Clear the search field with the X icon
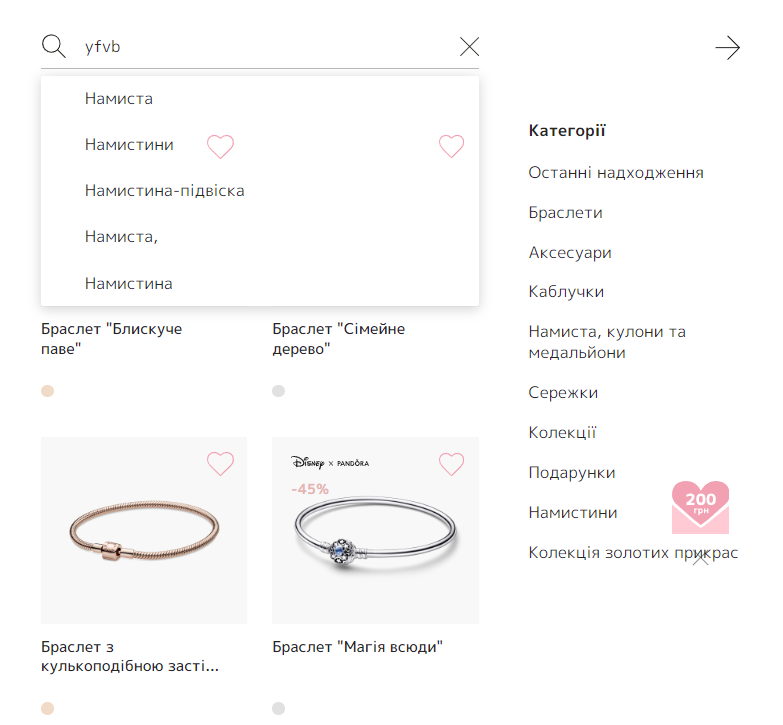783x725 pixels. tap(469, 47)
